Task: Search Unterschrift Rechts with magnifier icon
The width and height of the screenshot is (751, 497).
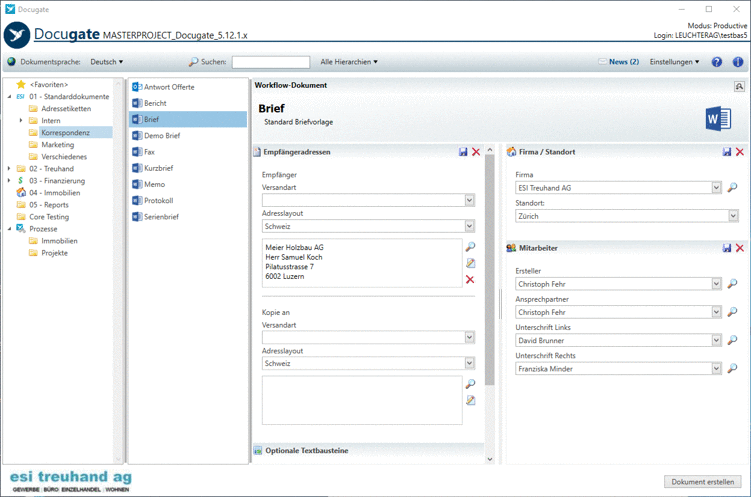Action: [x=732, y=369]
